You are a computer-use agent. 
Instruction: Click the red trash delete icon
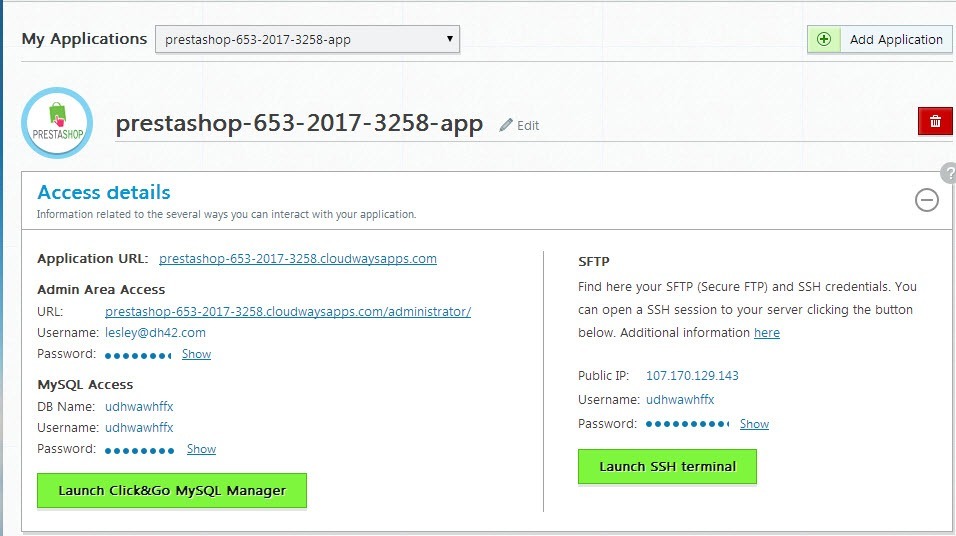(x=935, y=121)
